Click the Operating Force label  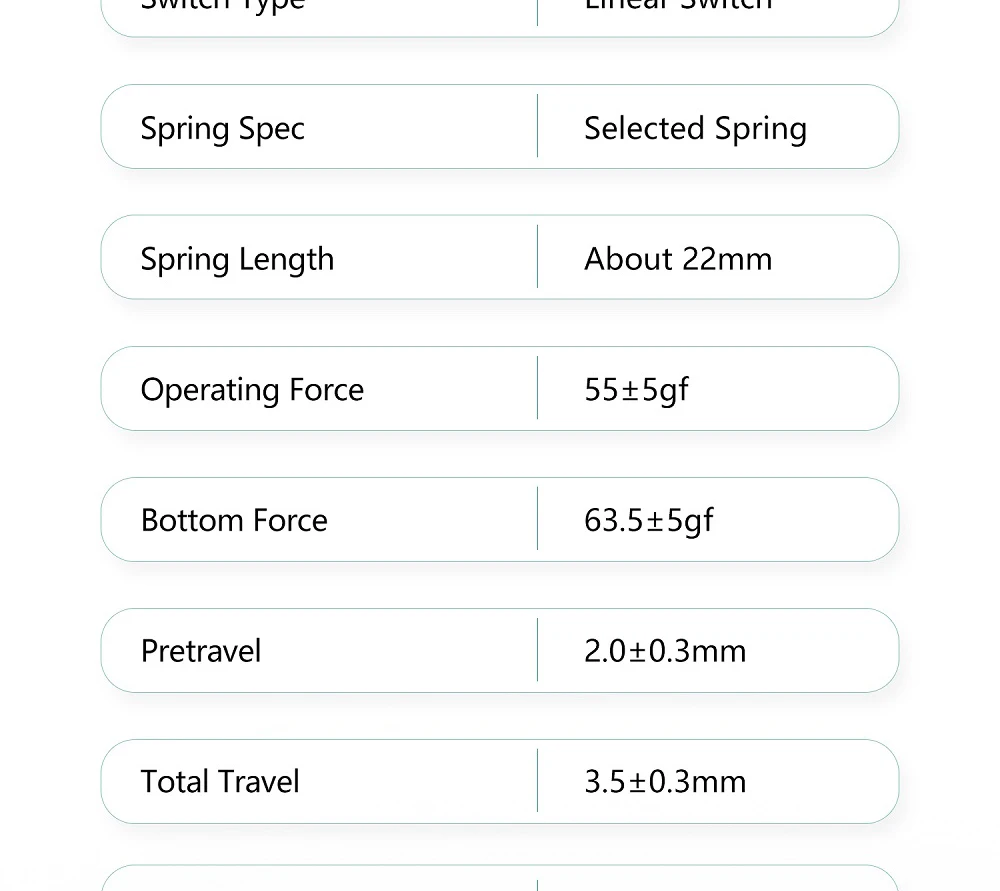(x=252, y=390)
